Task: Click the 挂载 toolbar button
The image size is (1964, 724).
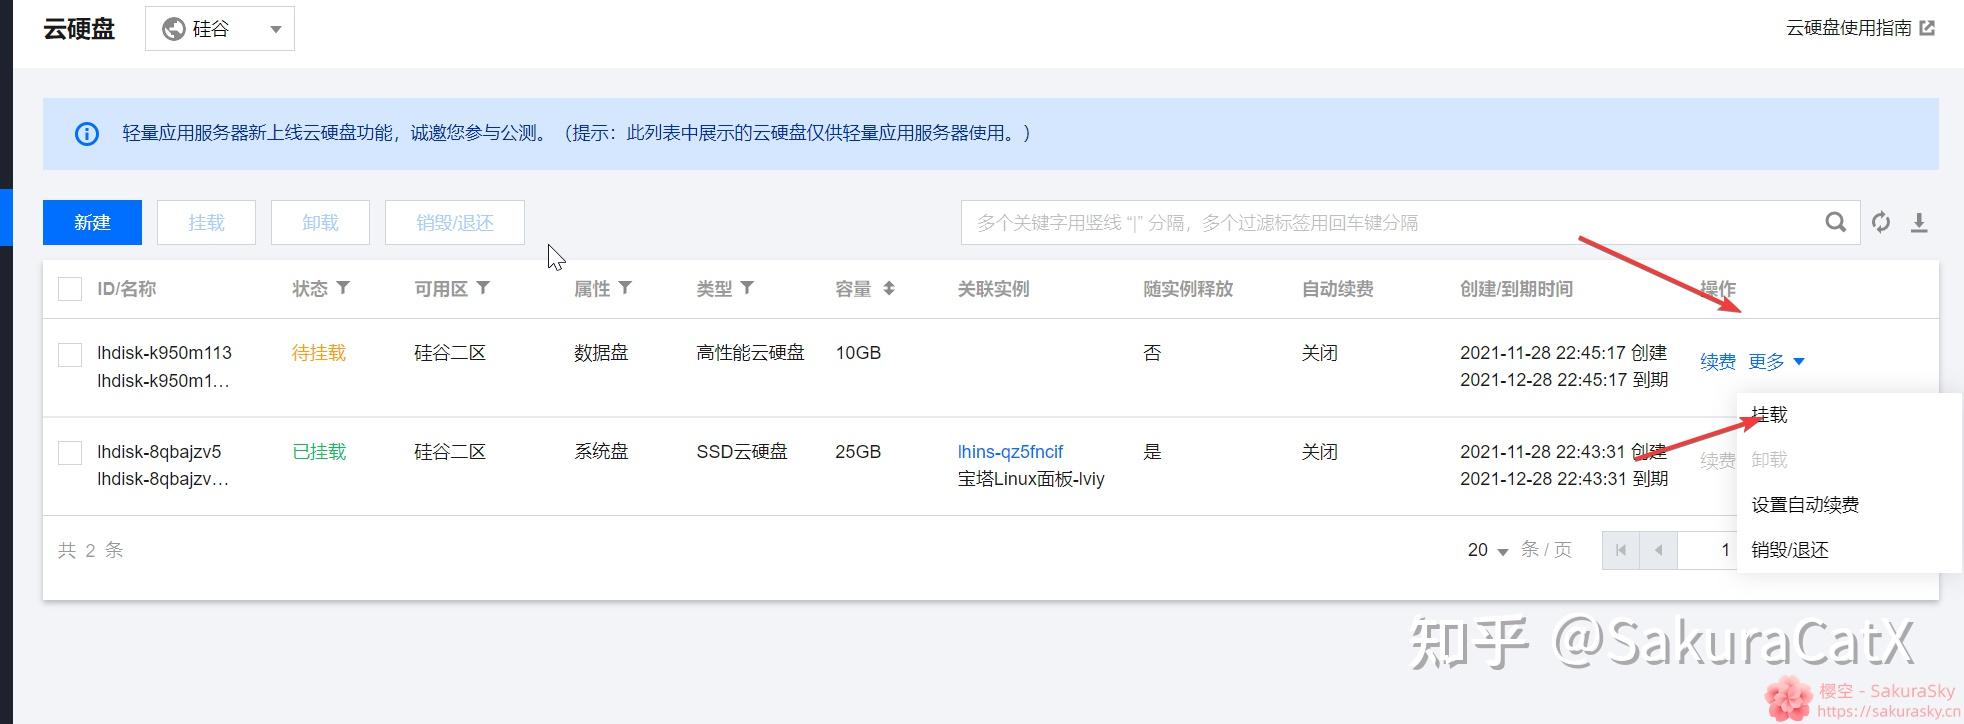Action: point(206,222)
